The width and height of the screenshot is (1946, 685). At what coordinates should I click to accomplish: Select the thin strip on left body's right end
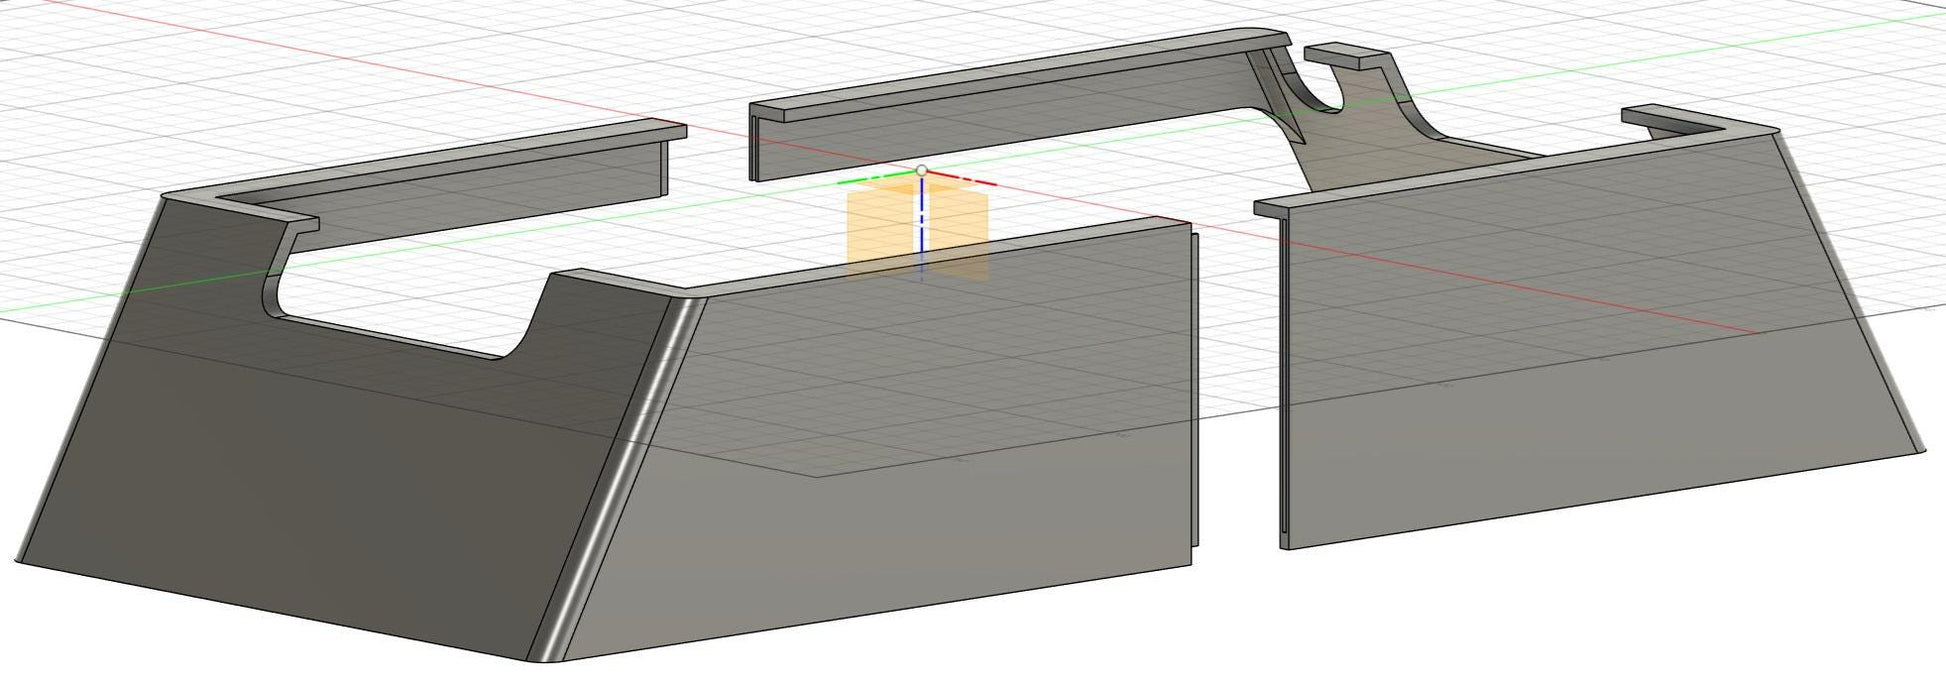click(x=1195, y=400)
